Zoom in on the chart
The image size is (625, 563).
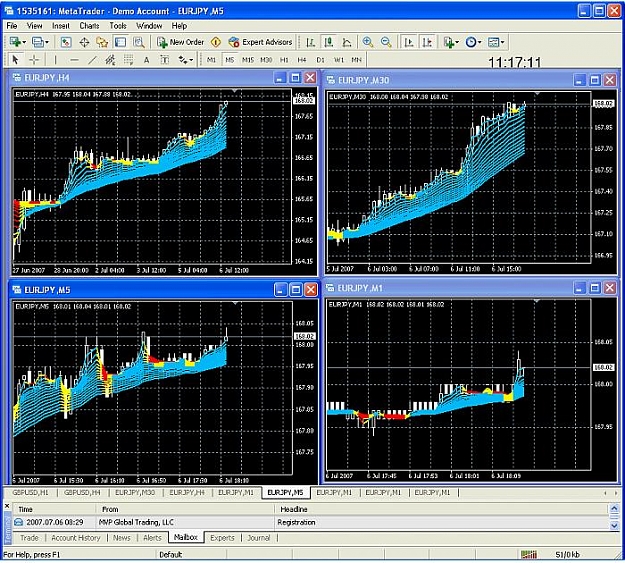368,42
